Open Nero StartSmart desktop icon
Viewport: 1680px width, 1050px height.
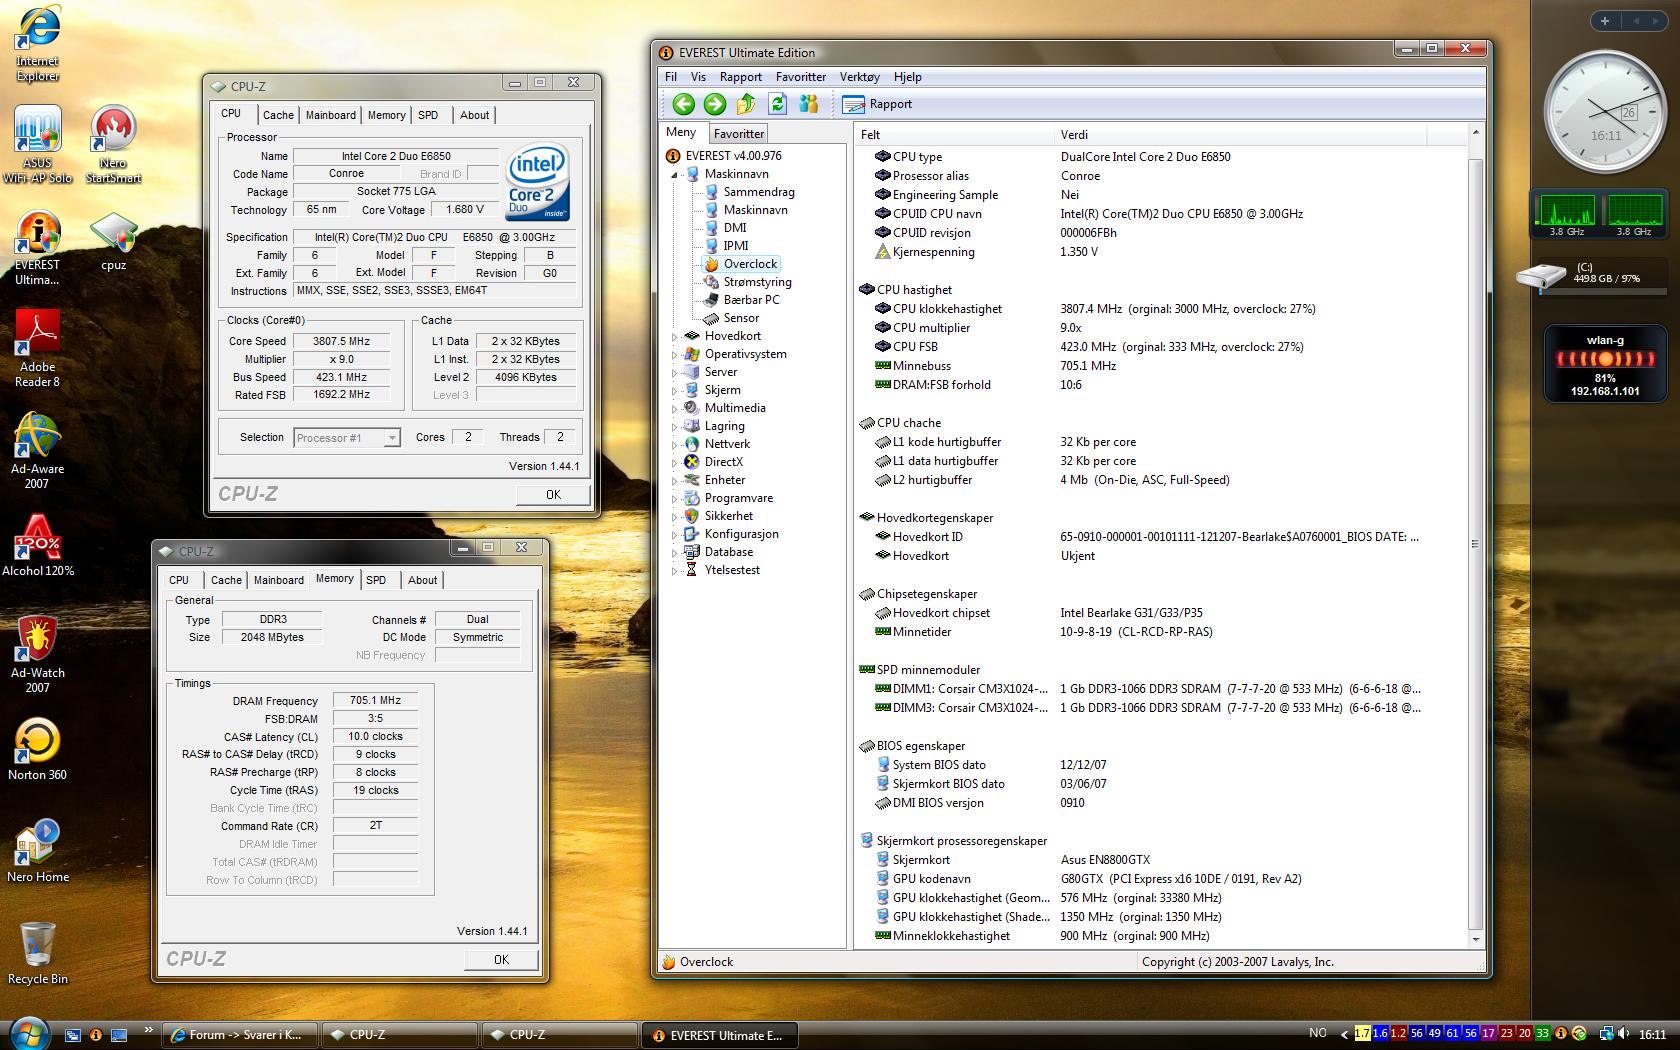pos(113,145)
